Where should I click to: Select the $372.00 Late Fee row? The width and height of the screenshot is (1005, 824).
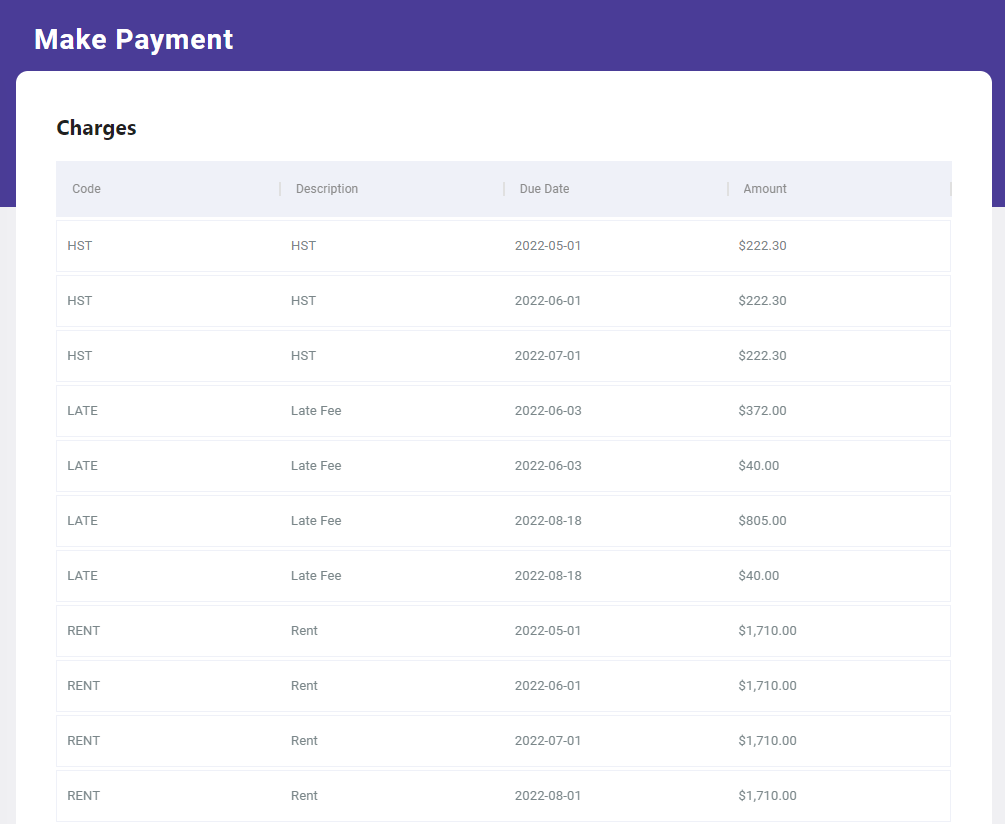point(503,411)
